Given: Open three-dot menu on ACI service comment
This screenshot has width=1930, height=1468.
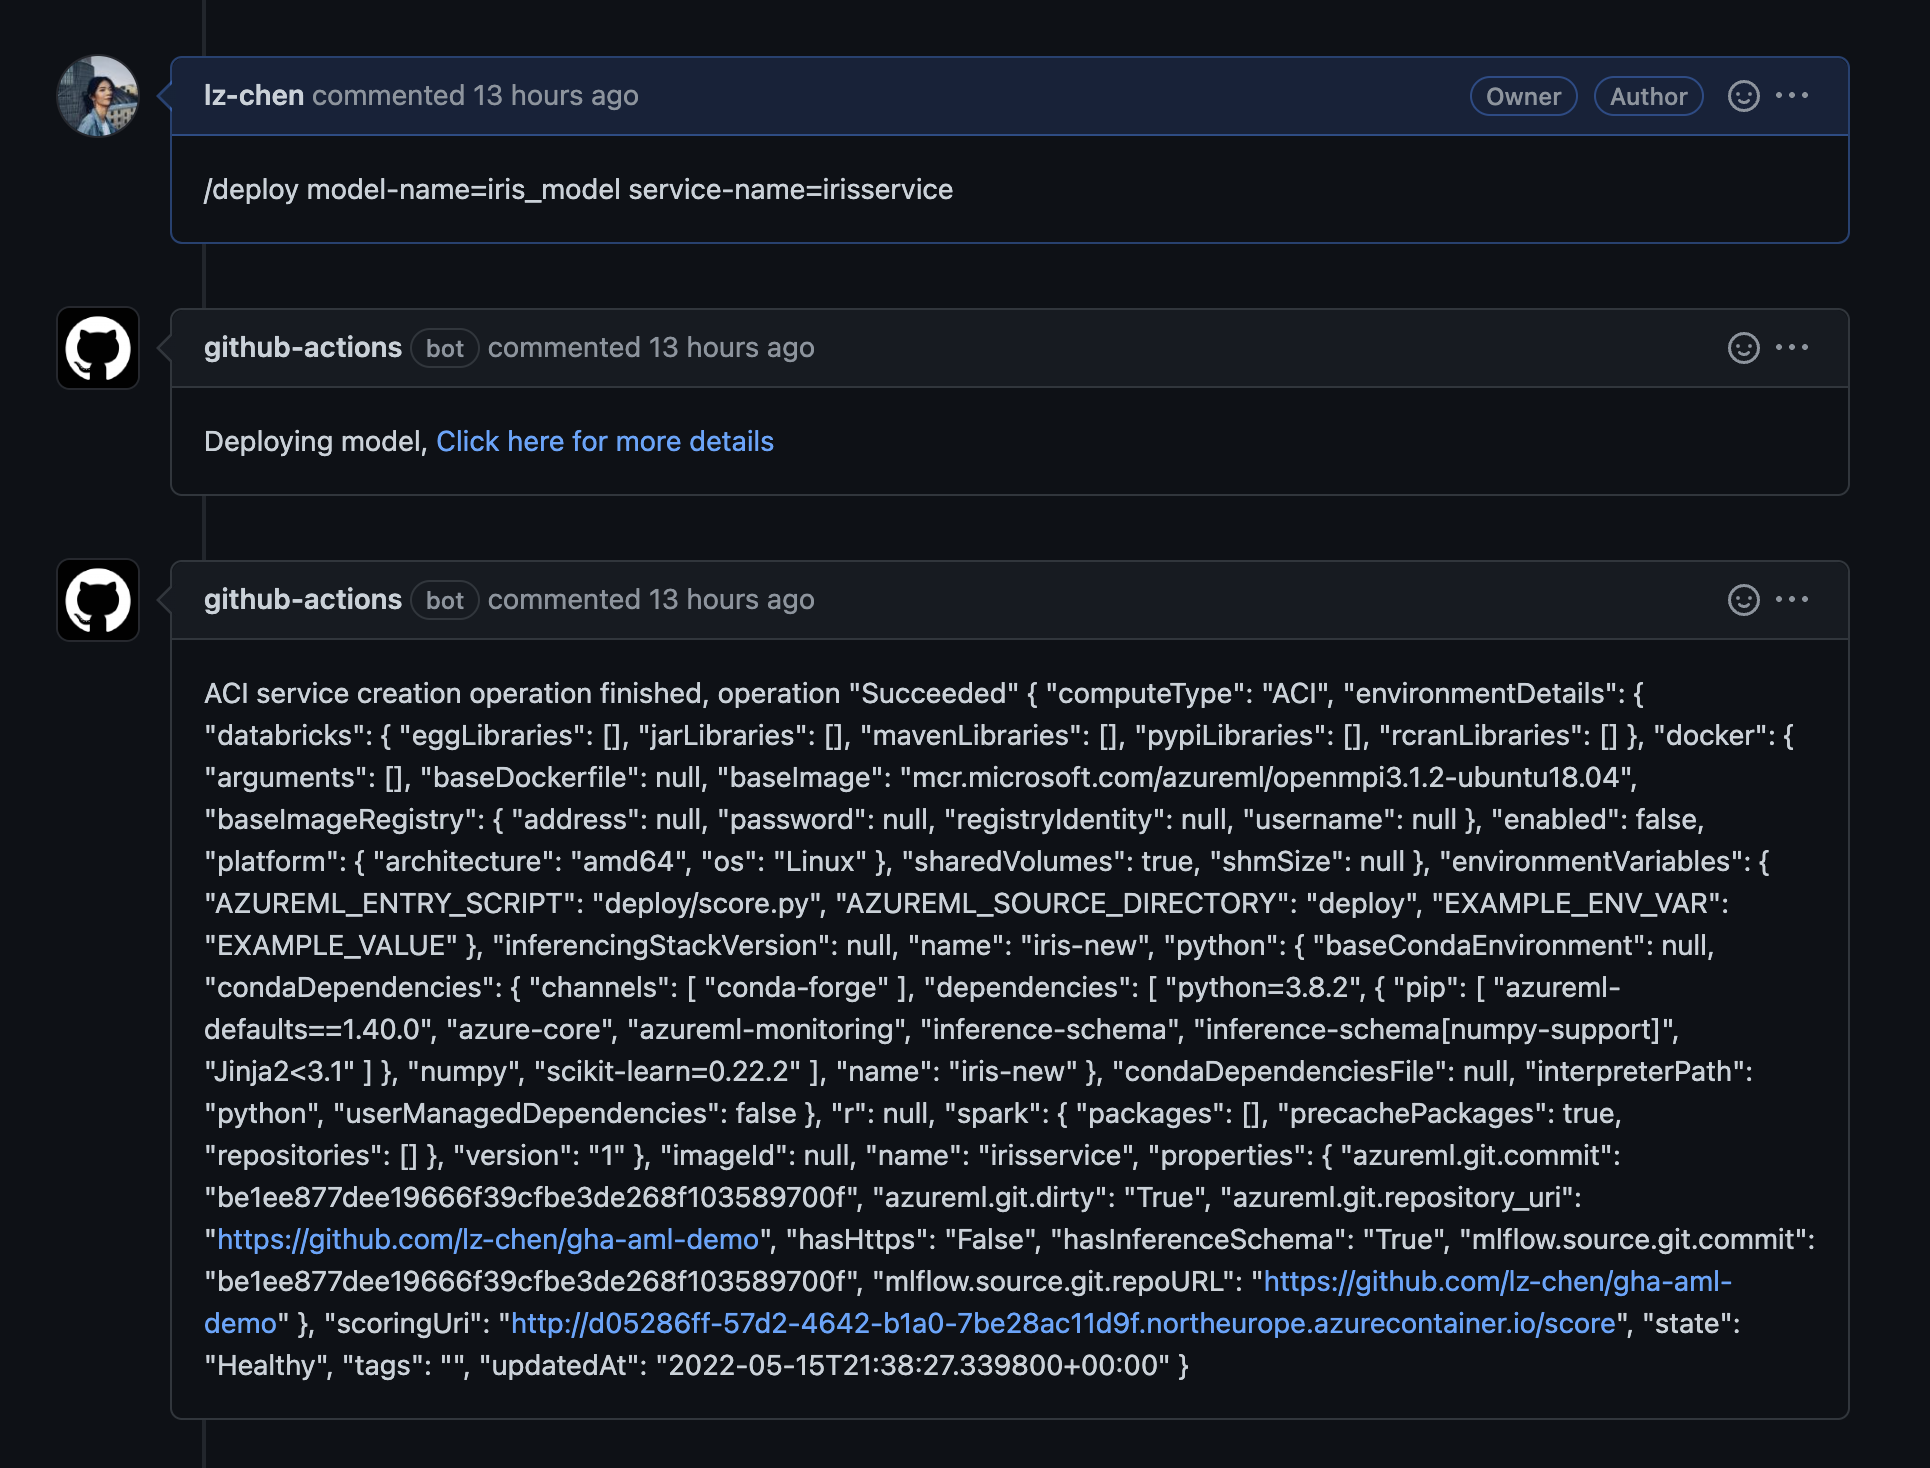Looking at the screenshot, I should (x=1791, y=600).
